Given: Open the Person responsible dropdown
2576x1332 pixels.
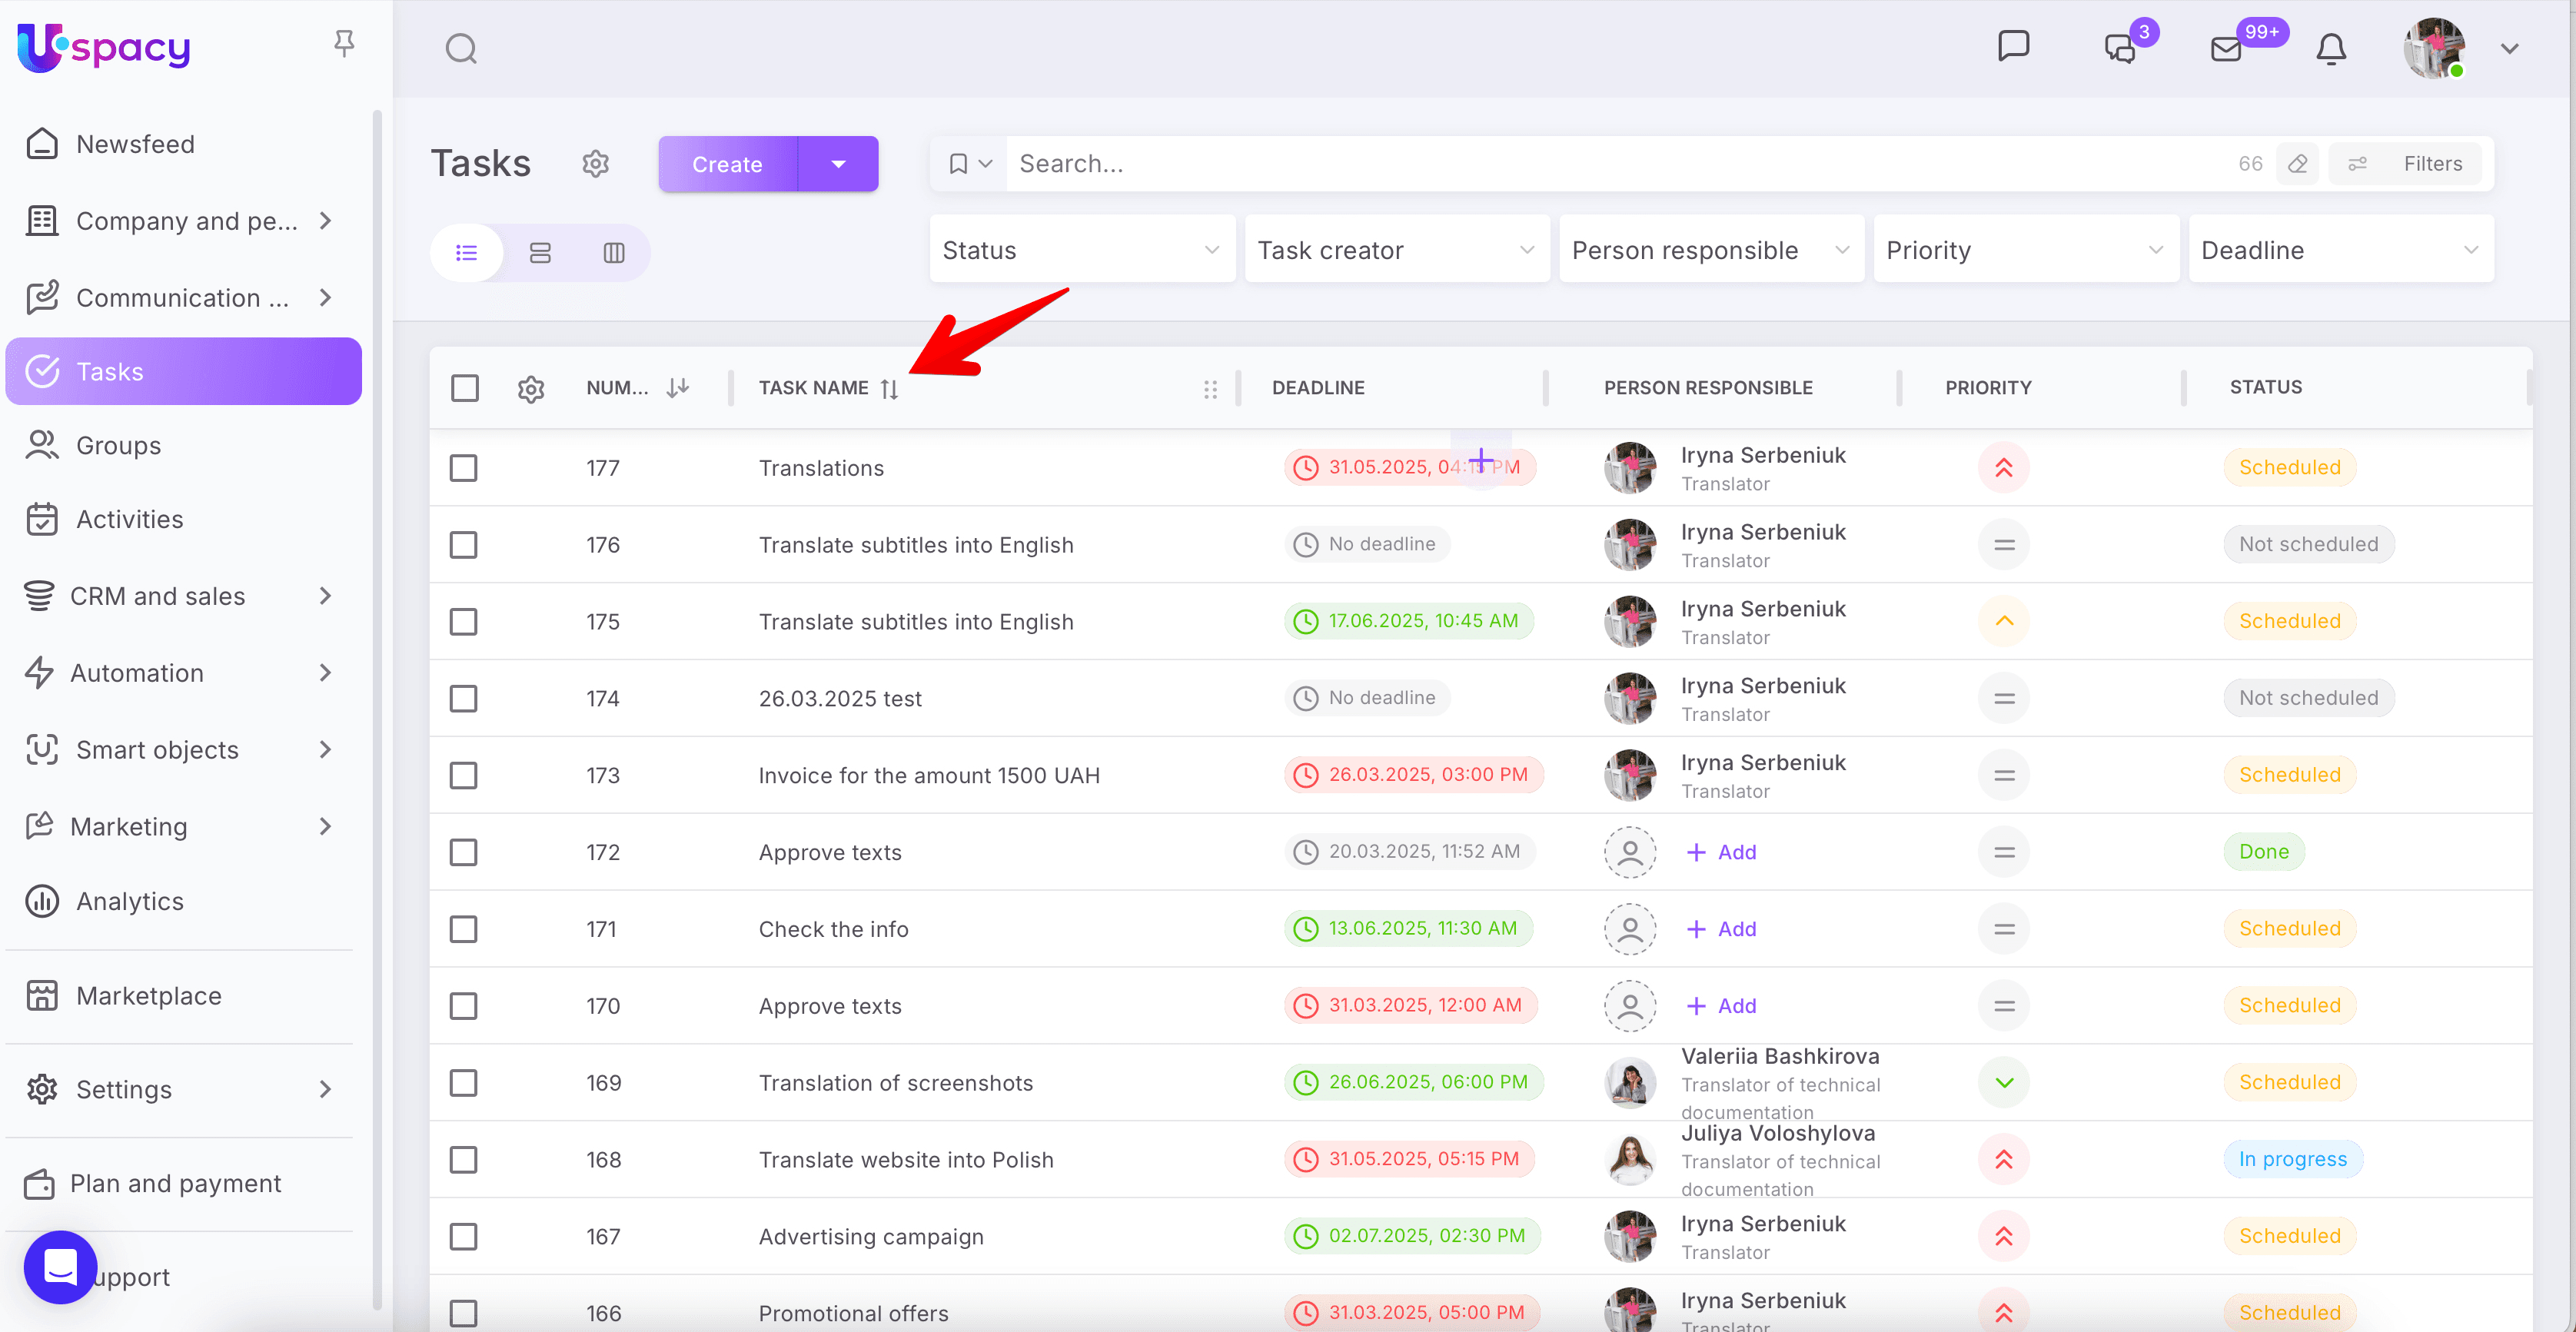Looking at the screenshot, I should 1710,249.
